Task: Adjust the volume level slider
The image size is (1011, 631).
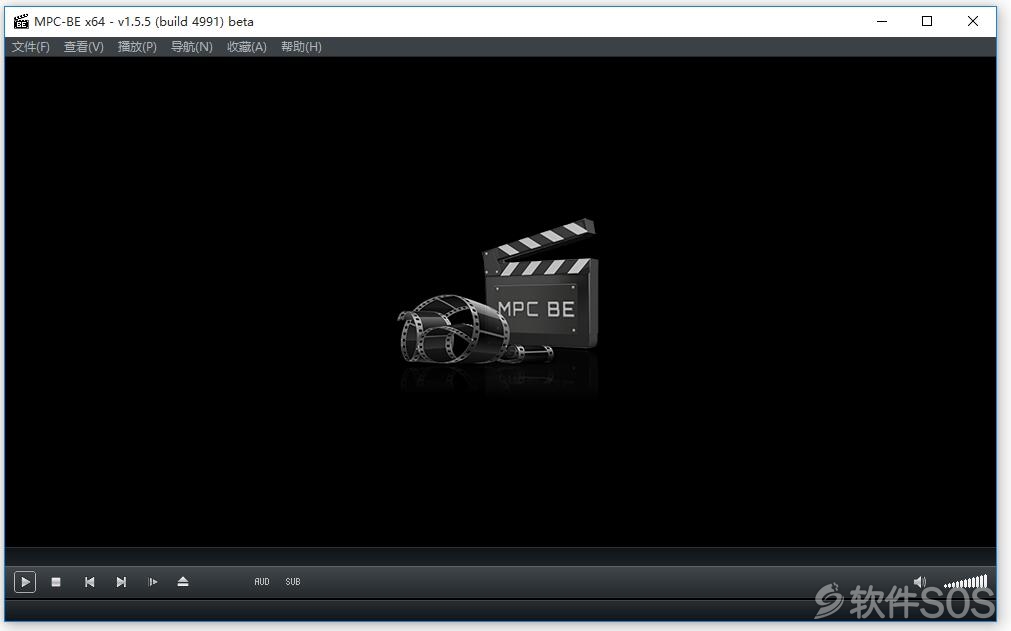Action: pos(965,582)
